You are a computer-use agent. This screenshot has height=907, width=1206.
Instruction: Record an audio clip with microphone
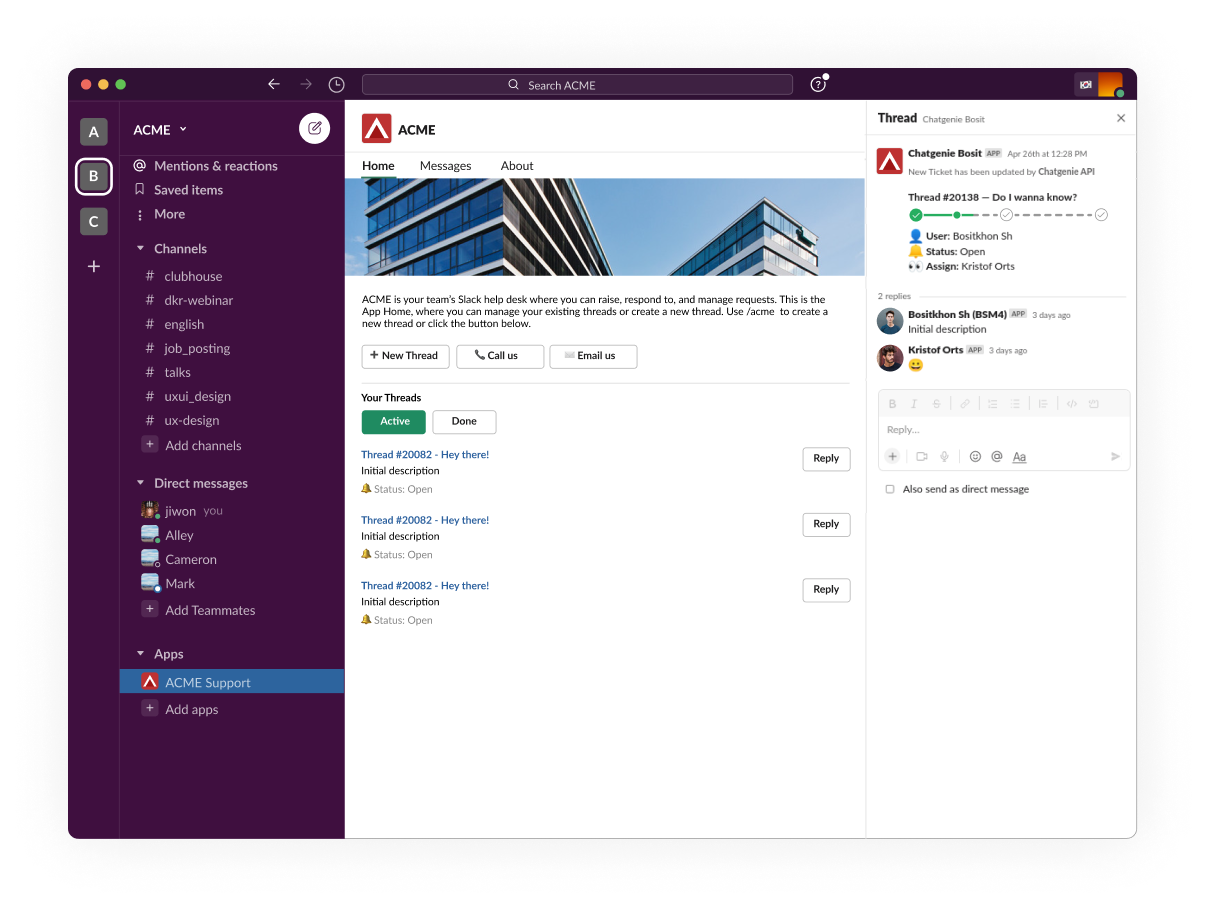[x=944, y=456]
